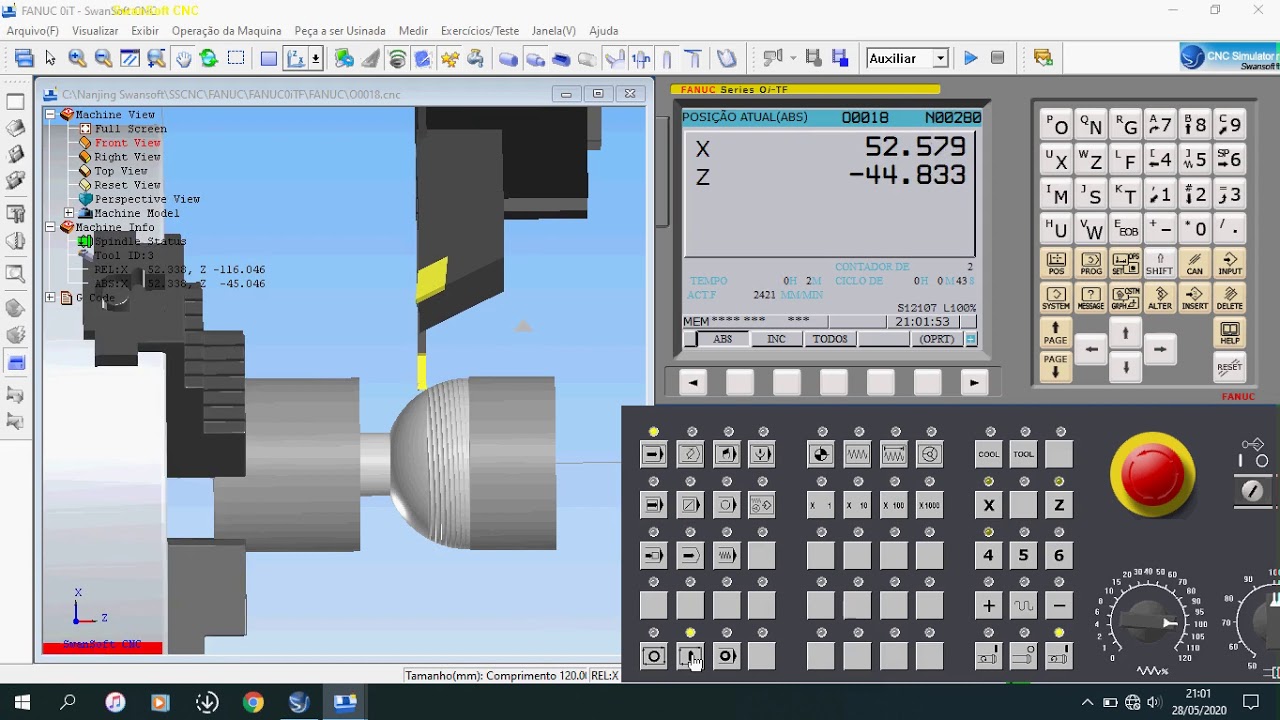The height and width of the screenshot is (720, 1280).
Task: Toggle the TOOL button on operator panel
Action: click(1024, 454)
